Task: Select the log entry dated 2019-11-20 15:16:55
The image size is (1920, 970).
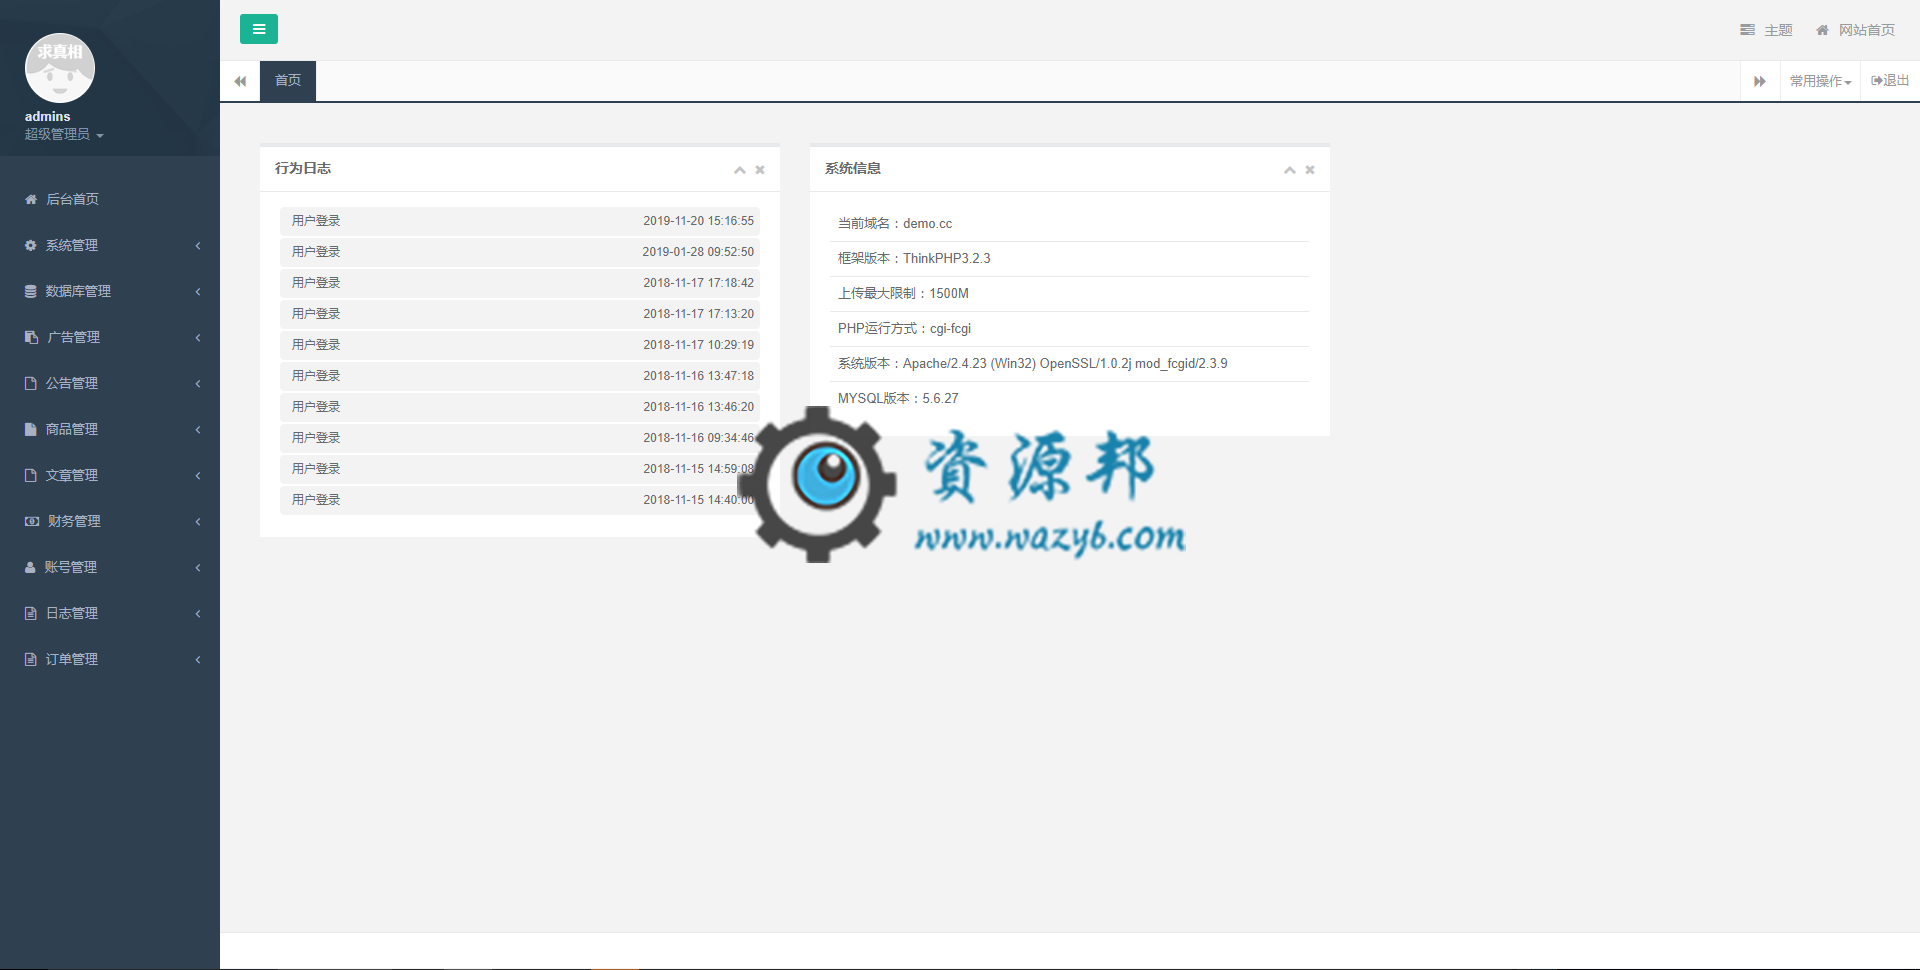Action: (520, 221)
